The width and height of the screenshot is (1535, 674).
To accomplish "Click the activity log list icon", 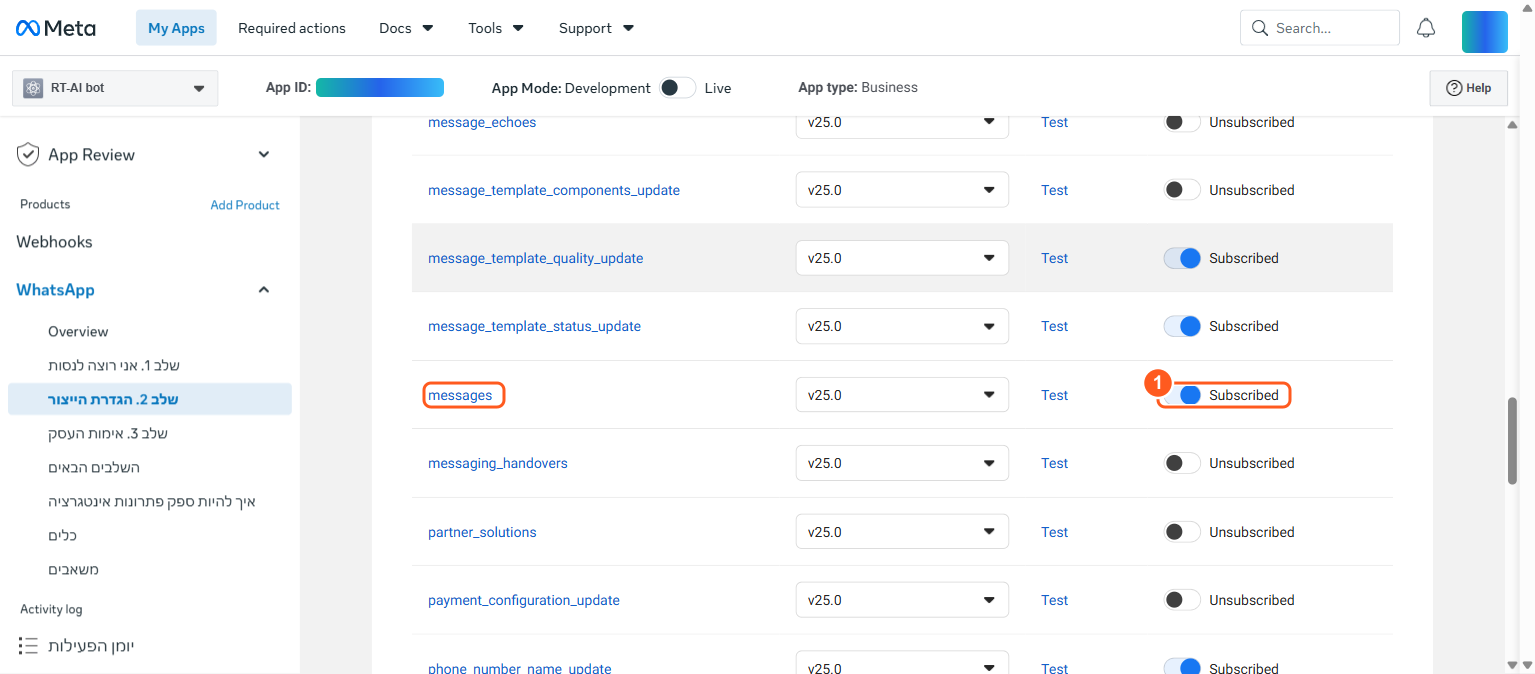I will [x=28, y=646].
